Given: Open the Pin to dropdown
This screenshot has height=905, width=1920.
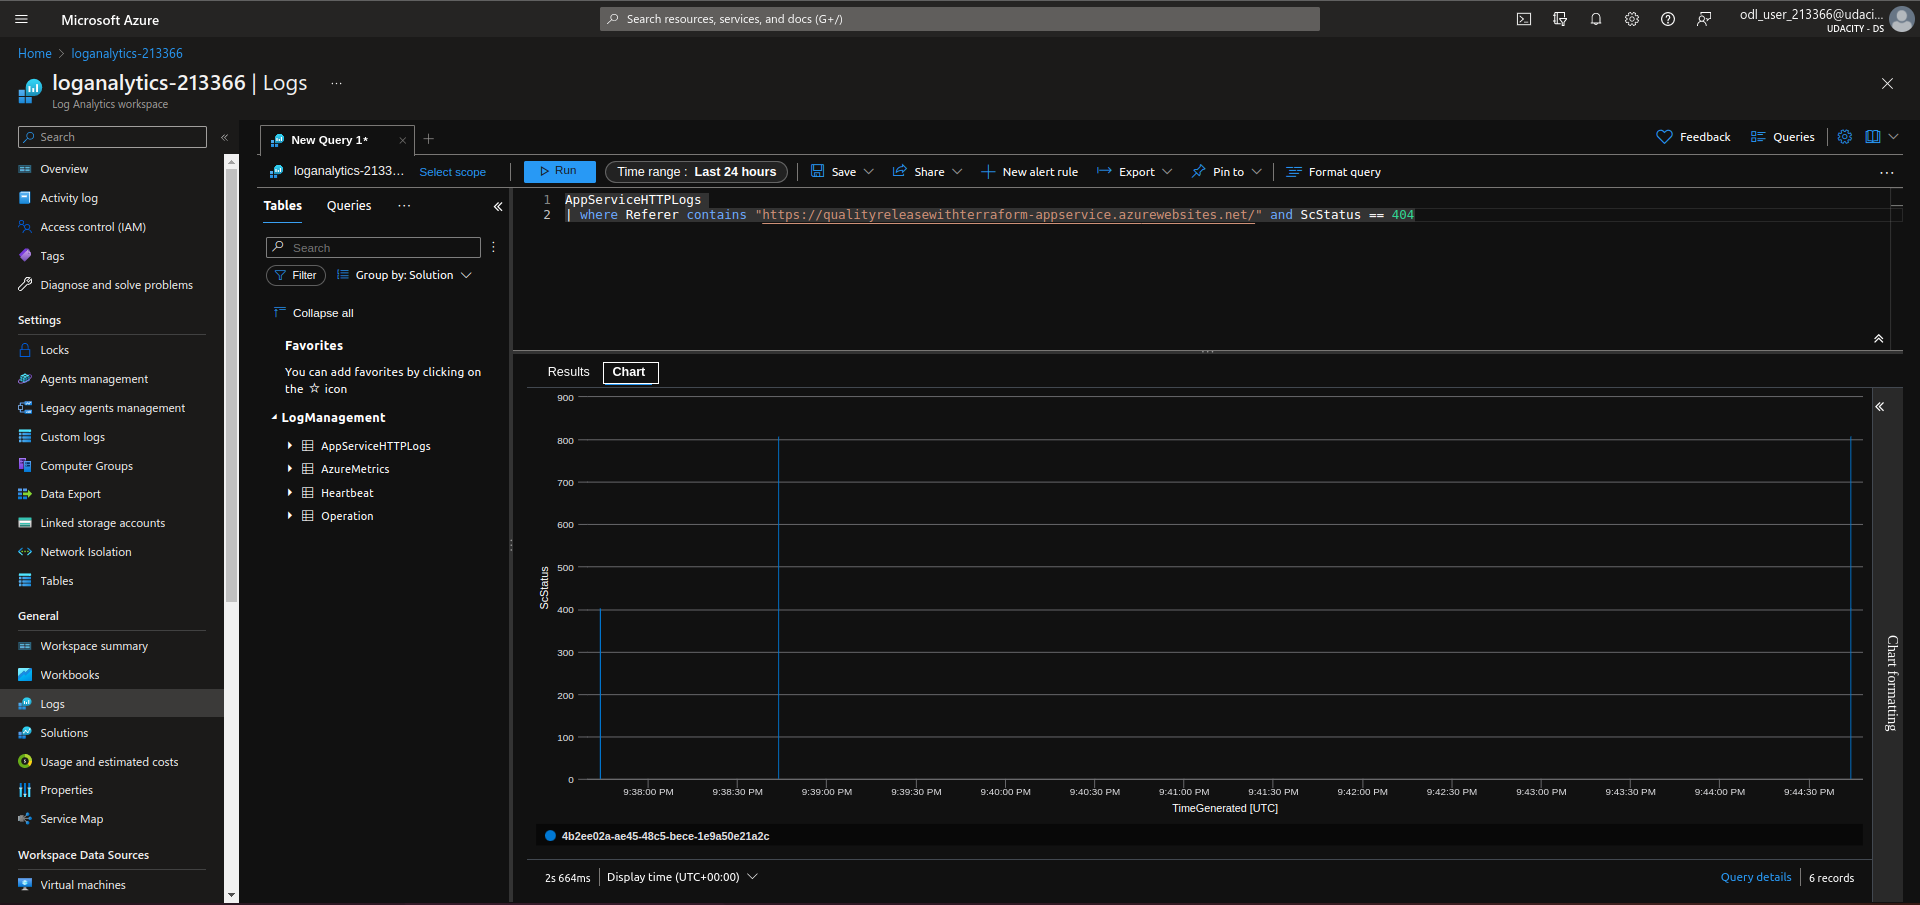Looking at the screenshot, I should [1227, 172].
